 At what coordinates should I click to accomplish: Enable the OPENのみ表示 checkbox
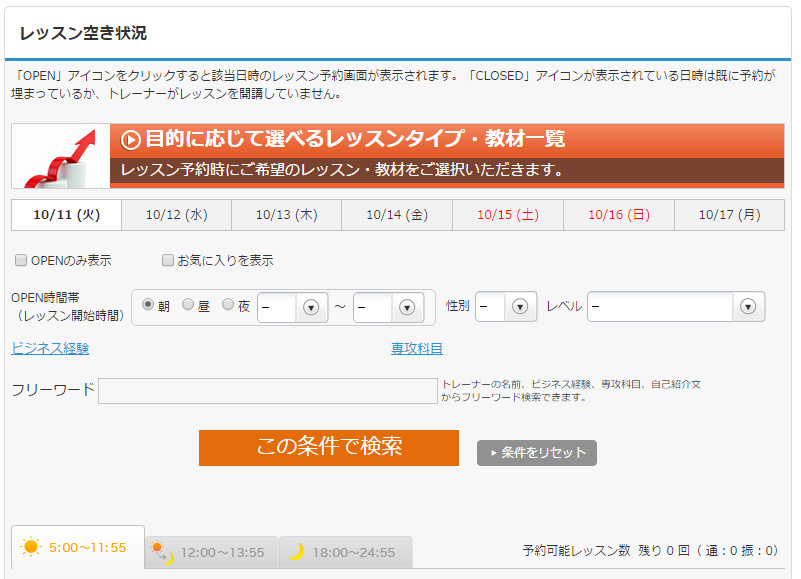21,261
